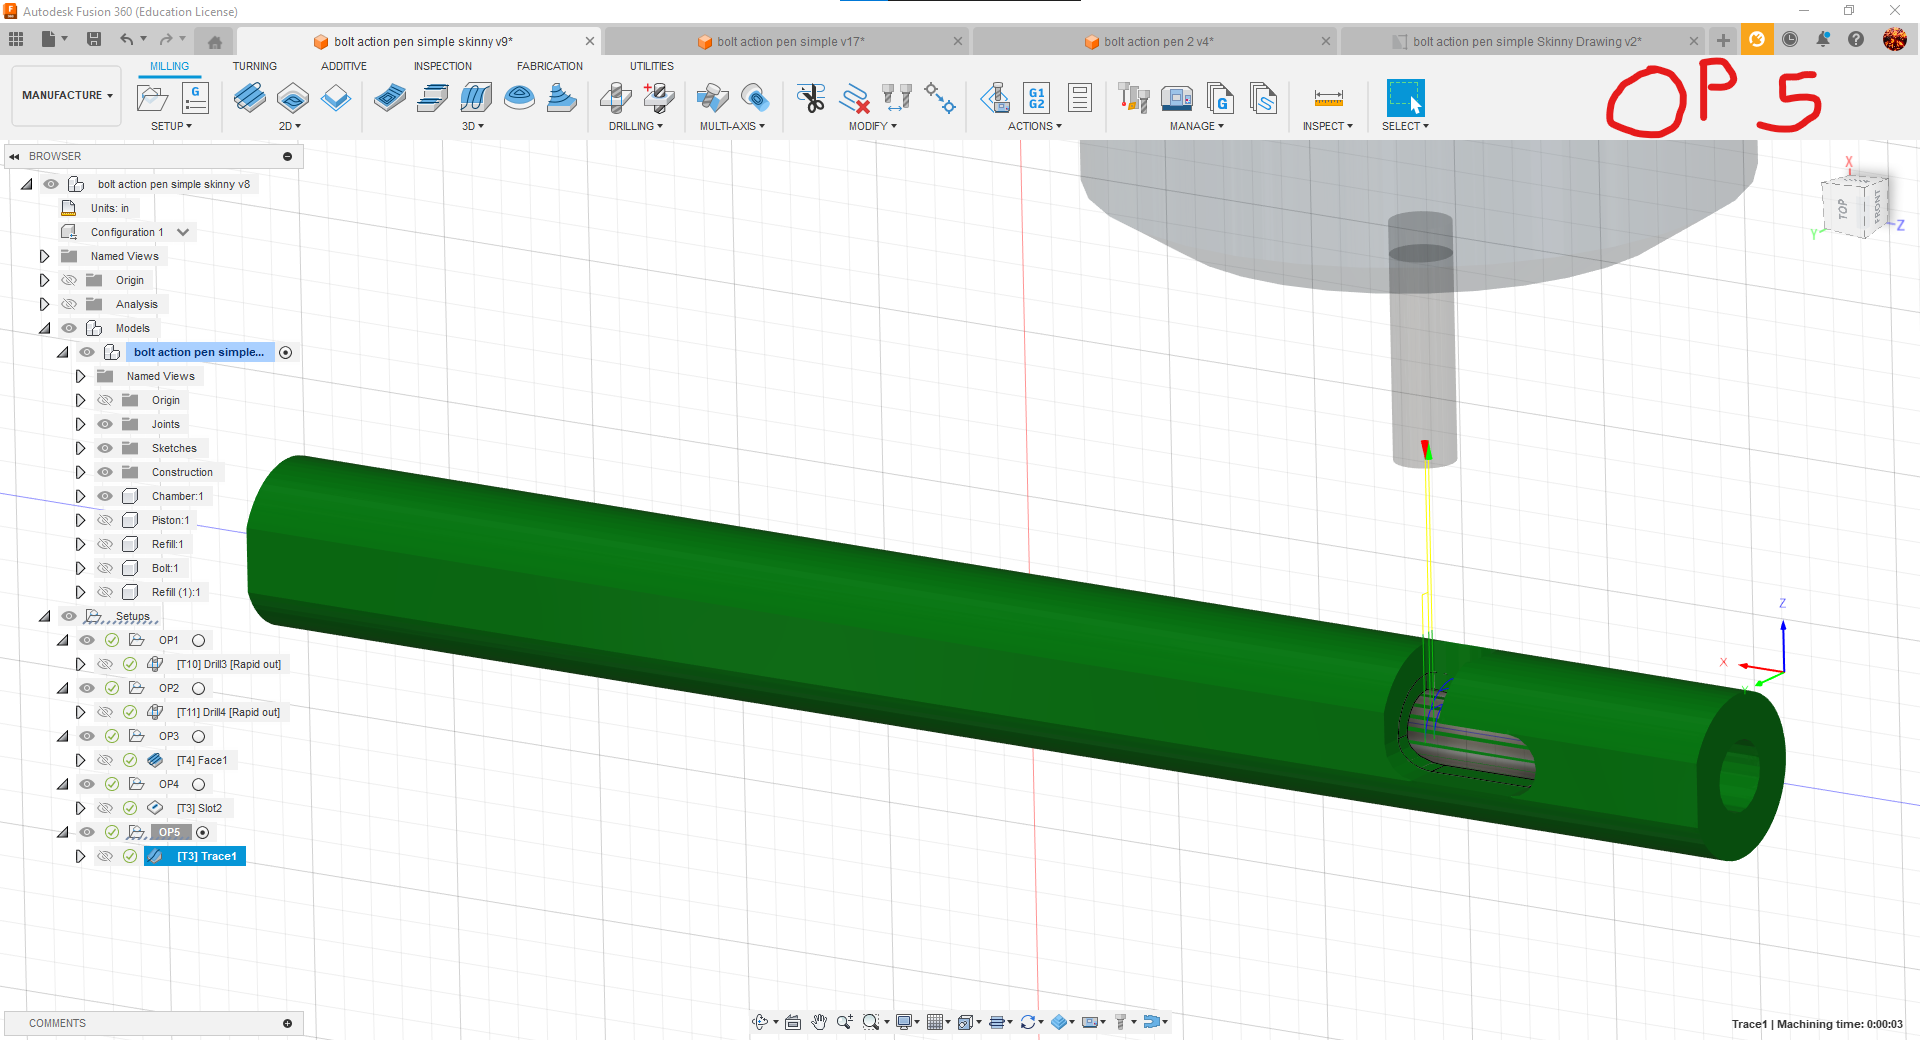Select the 3D Parallel toolpath icon
The image size is (1920, 1040).
click(x=476, y=98)
